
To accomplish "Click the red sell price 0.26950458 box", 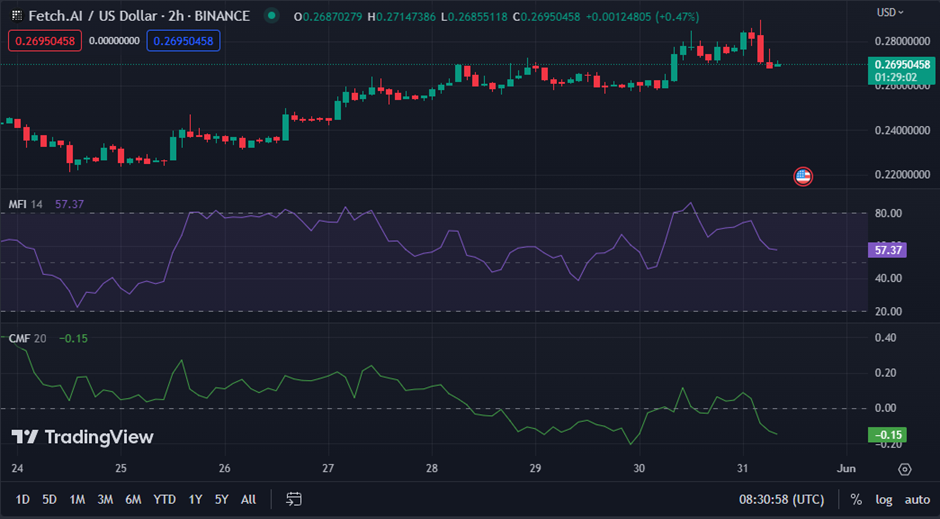I will [45, 41].
